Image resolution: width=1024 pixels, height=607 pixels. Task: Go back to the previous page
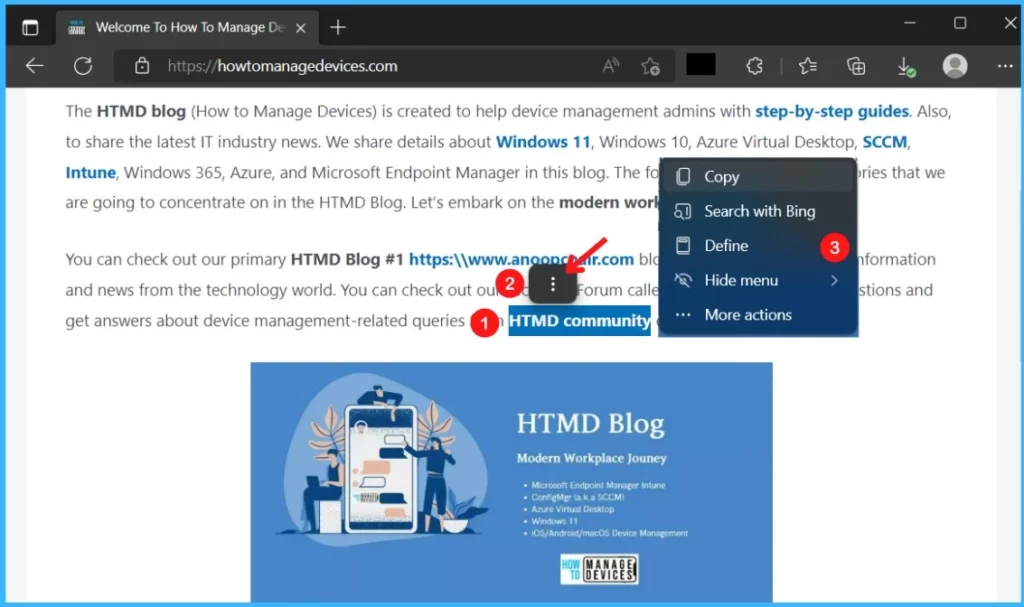(x=34, y=66)
